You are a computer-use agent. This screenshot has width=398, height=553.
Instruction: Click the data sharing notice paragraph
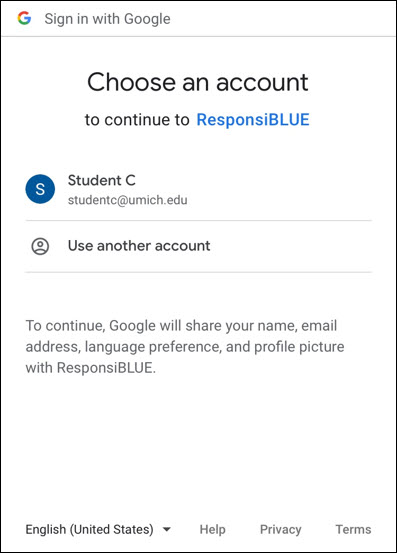pyautogui.click(x=185, y=346)
